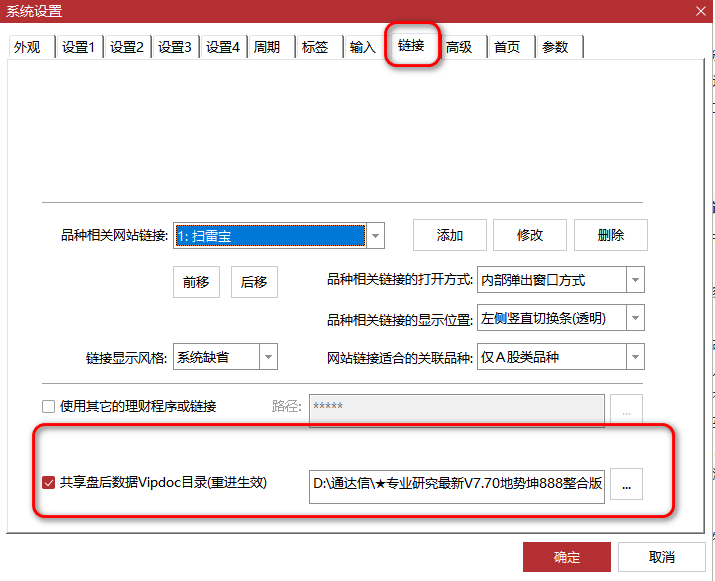
Task: Click the 前移 button
Action: [196, 282]
